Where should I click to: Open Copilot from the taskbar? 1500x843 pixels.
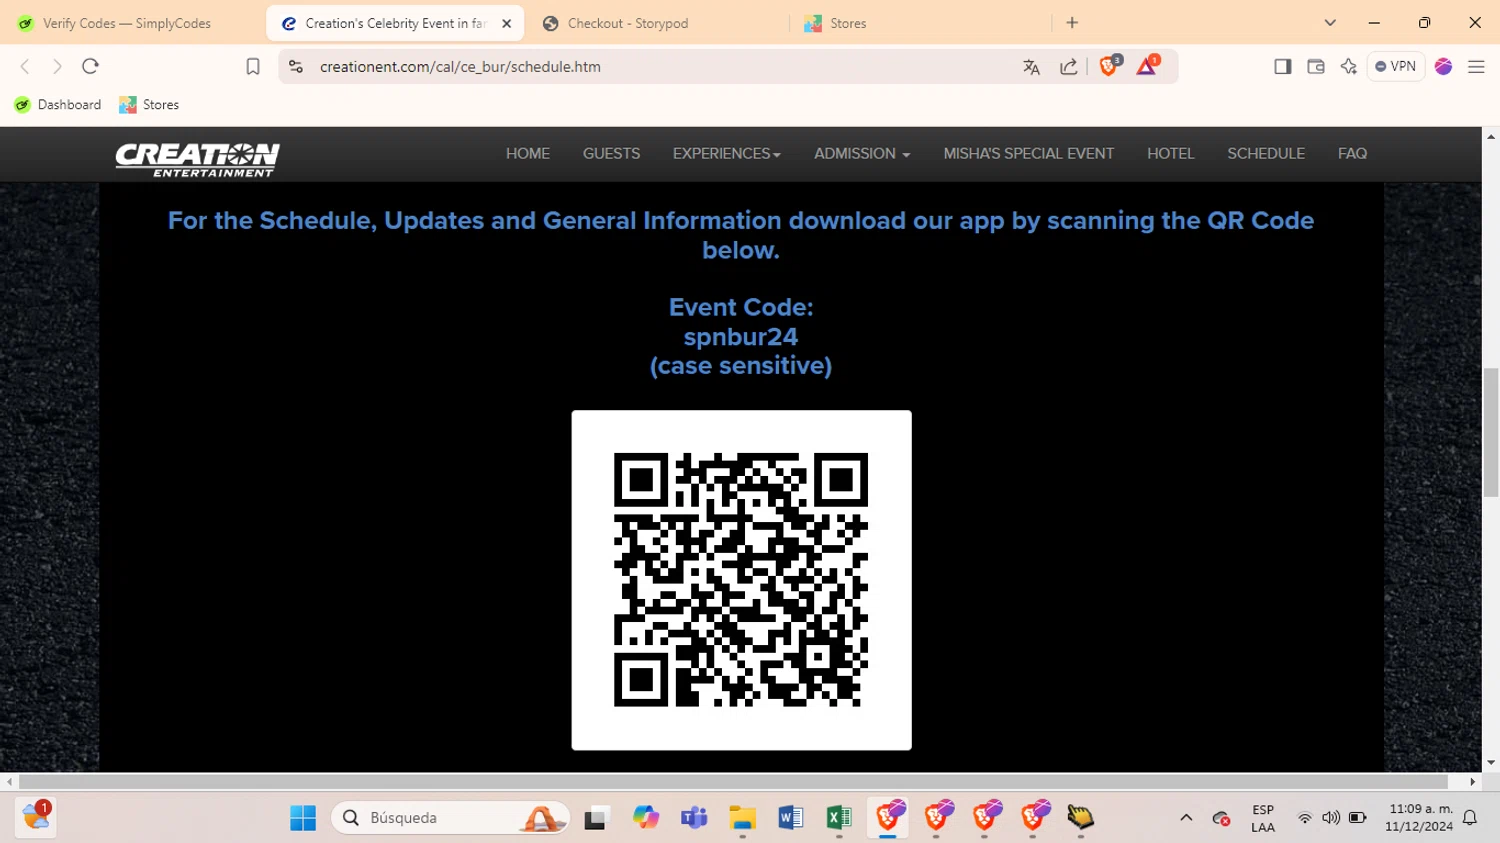[x=646, y=818]
